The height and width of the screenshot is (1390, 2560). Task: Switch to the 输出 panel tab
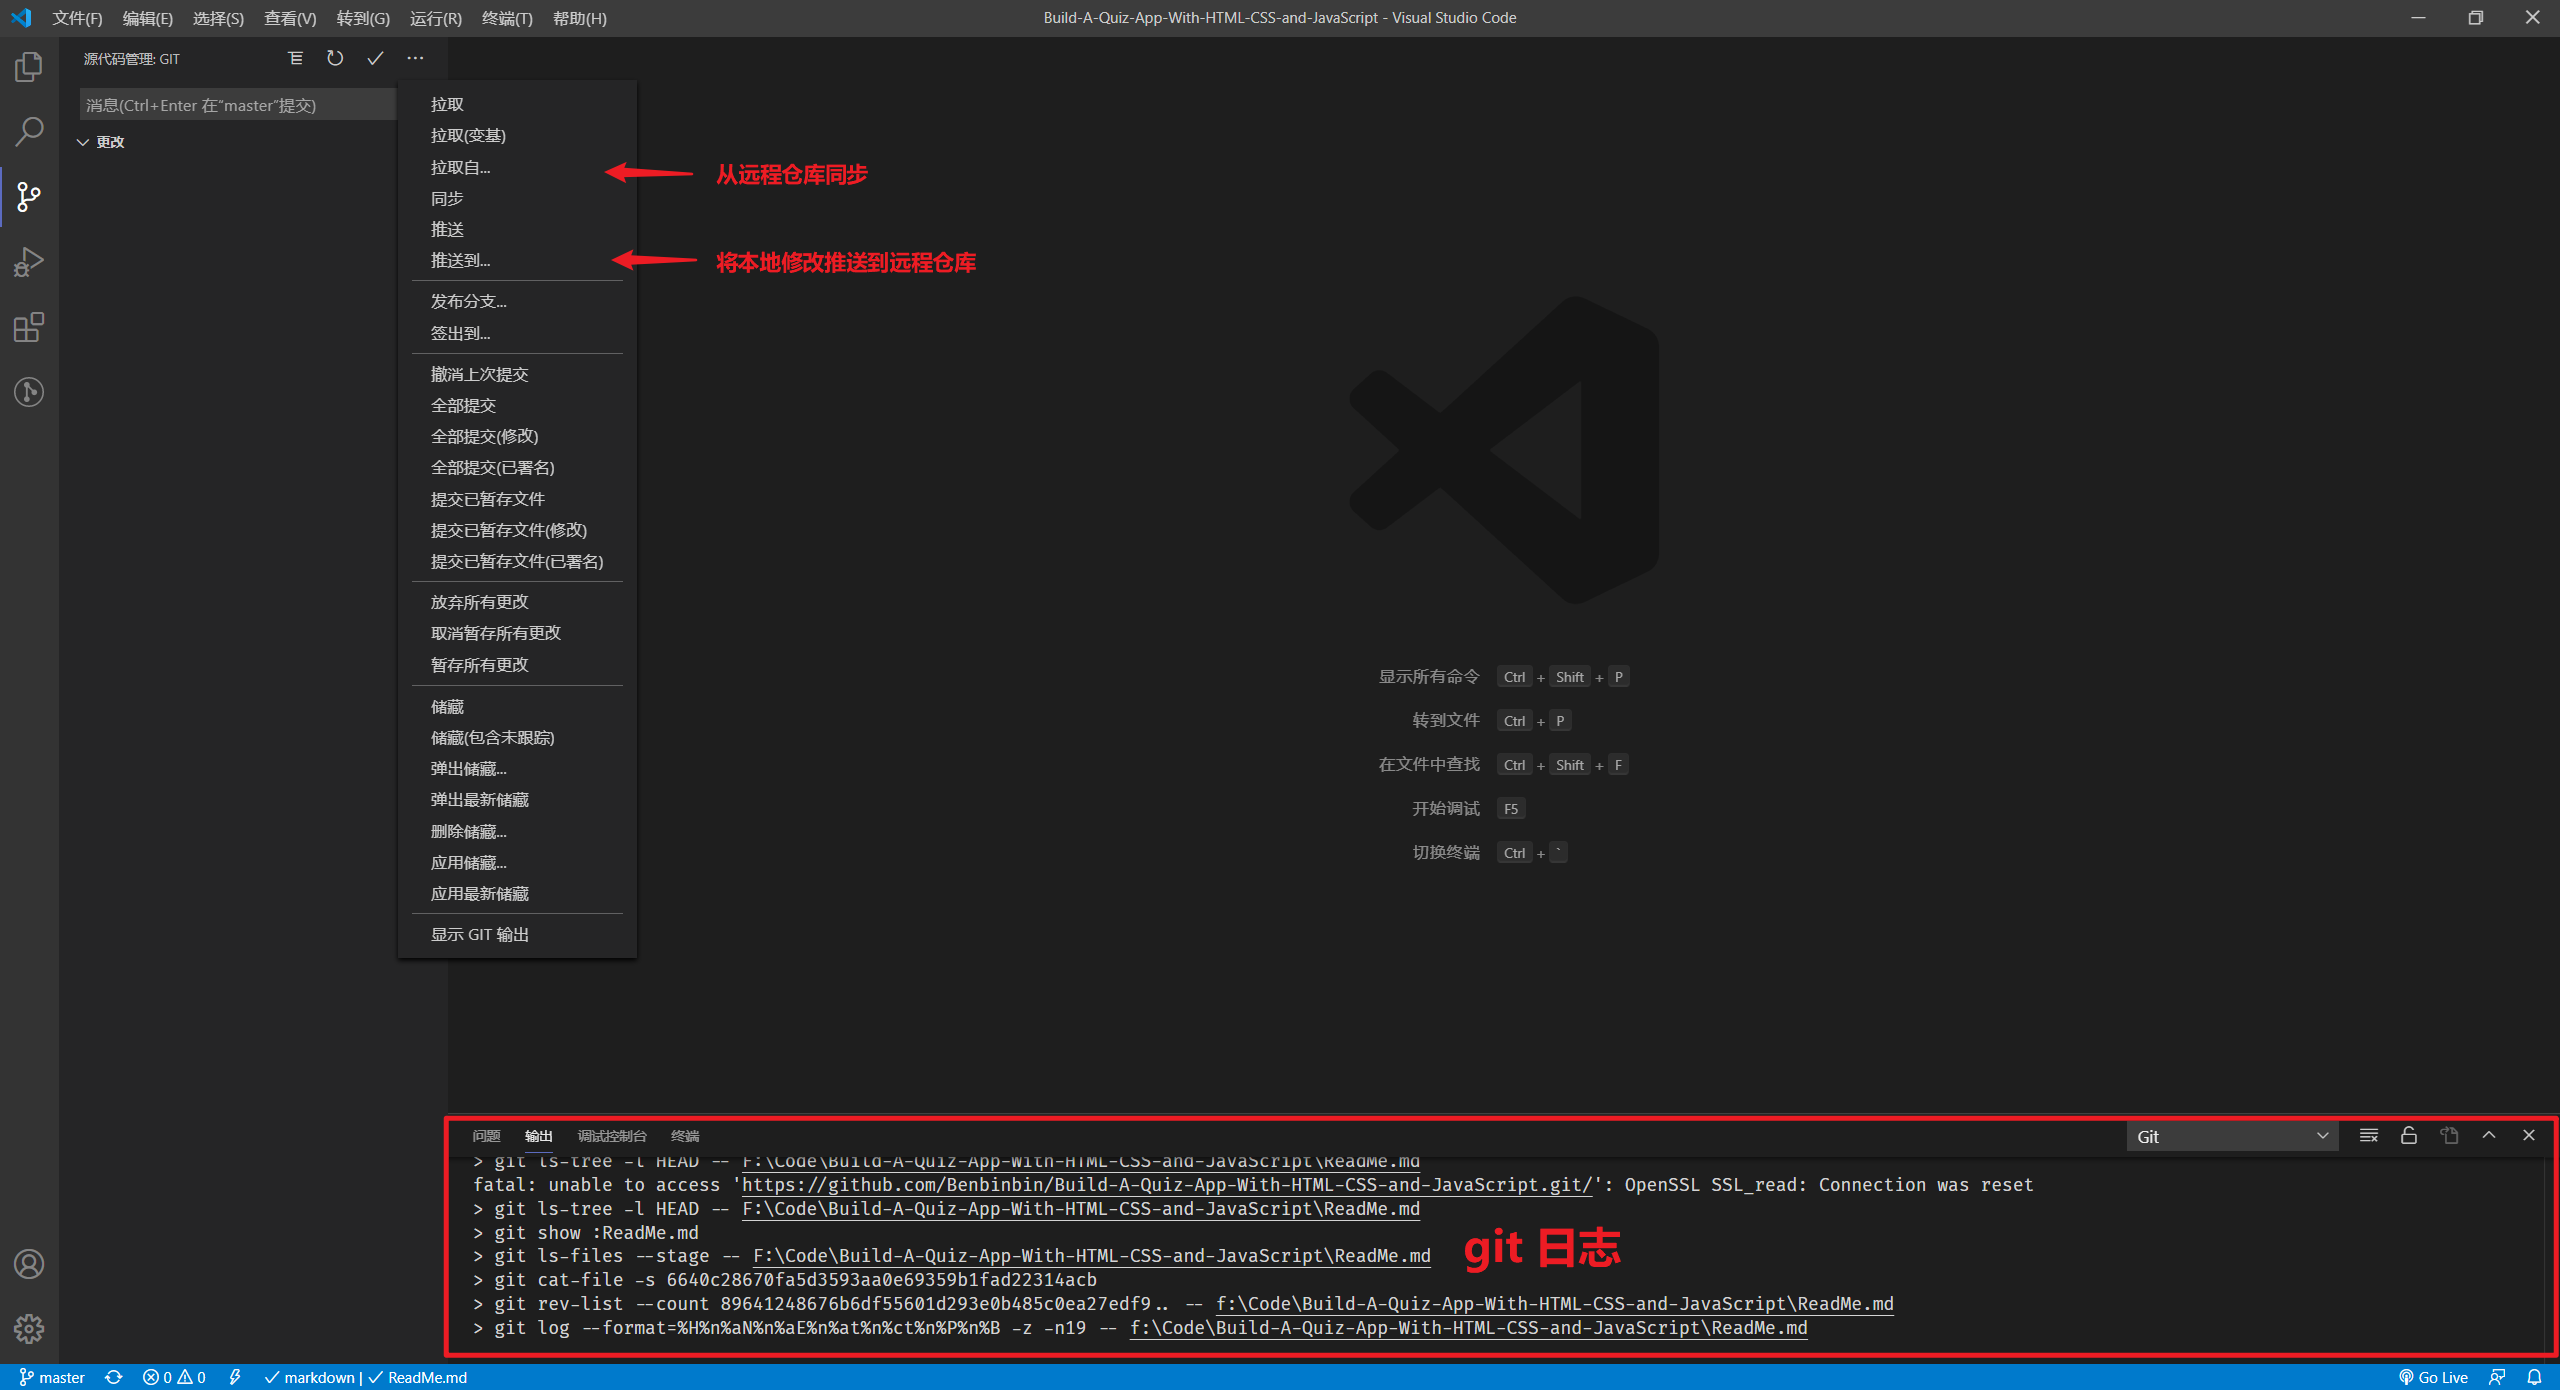tap(538, 1136)
